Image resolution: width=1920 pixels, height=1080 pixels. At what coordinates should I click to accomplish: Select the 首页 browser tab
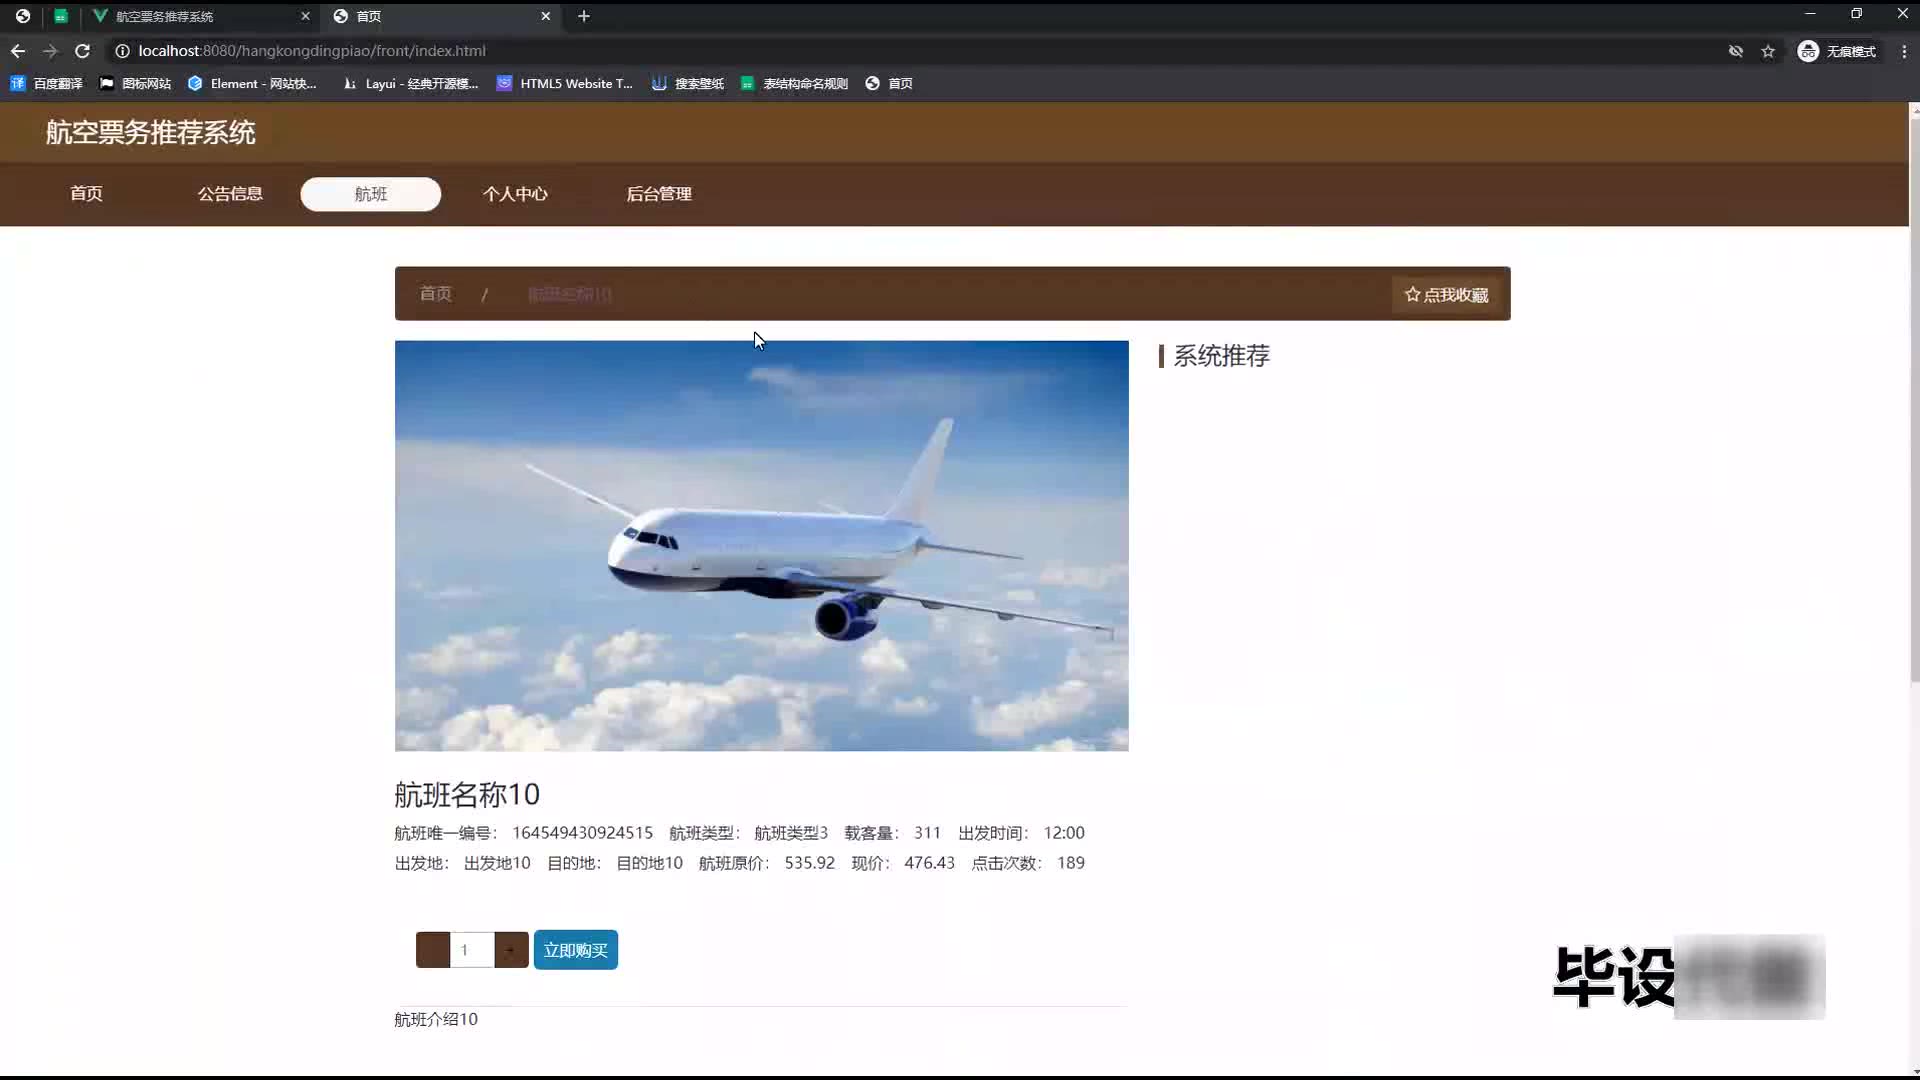(440, 16)
